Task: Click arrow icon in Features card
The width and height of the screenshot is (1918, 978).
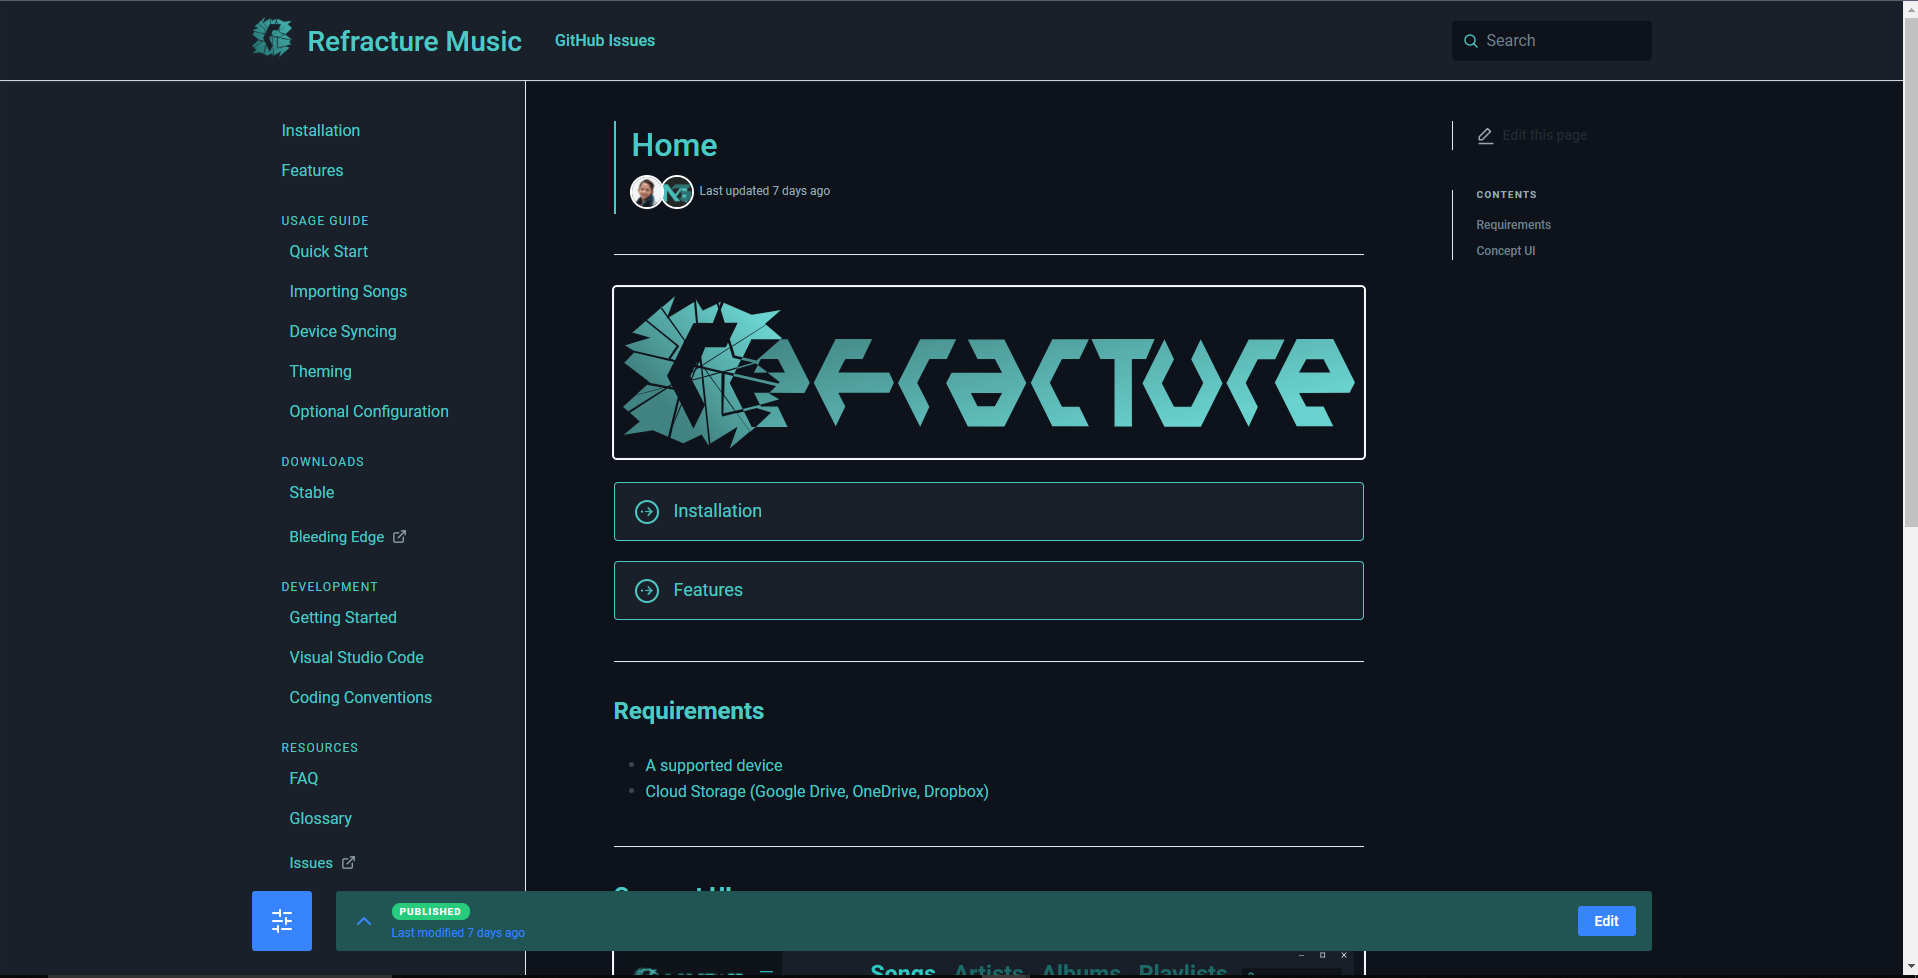Action: point(647,591)
